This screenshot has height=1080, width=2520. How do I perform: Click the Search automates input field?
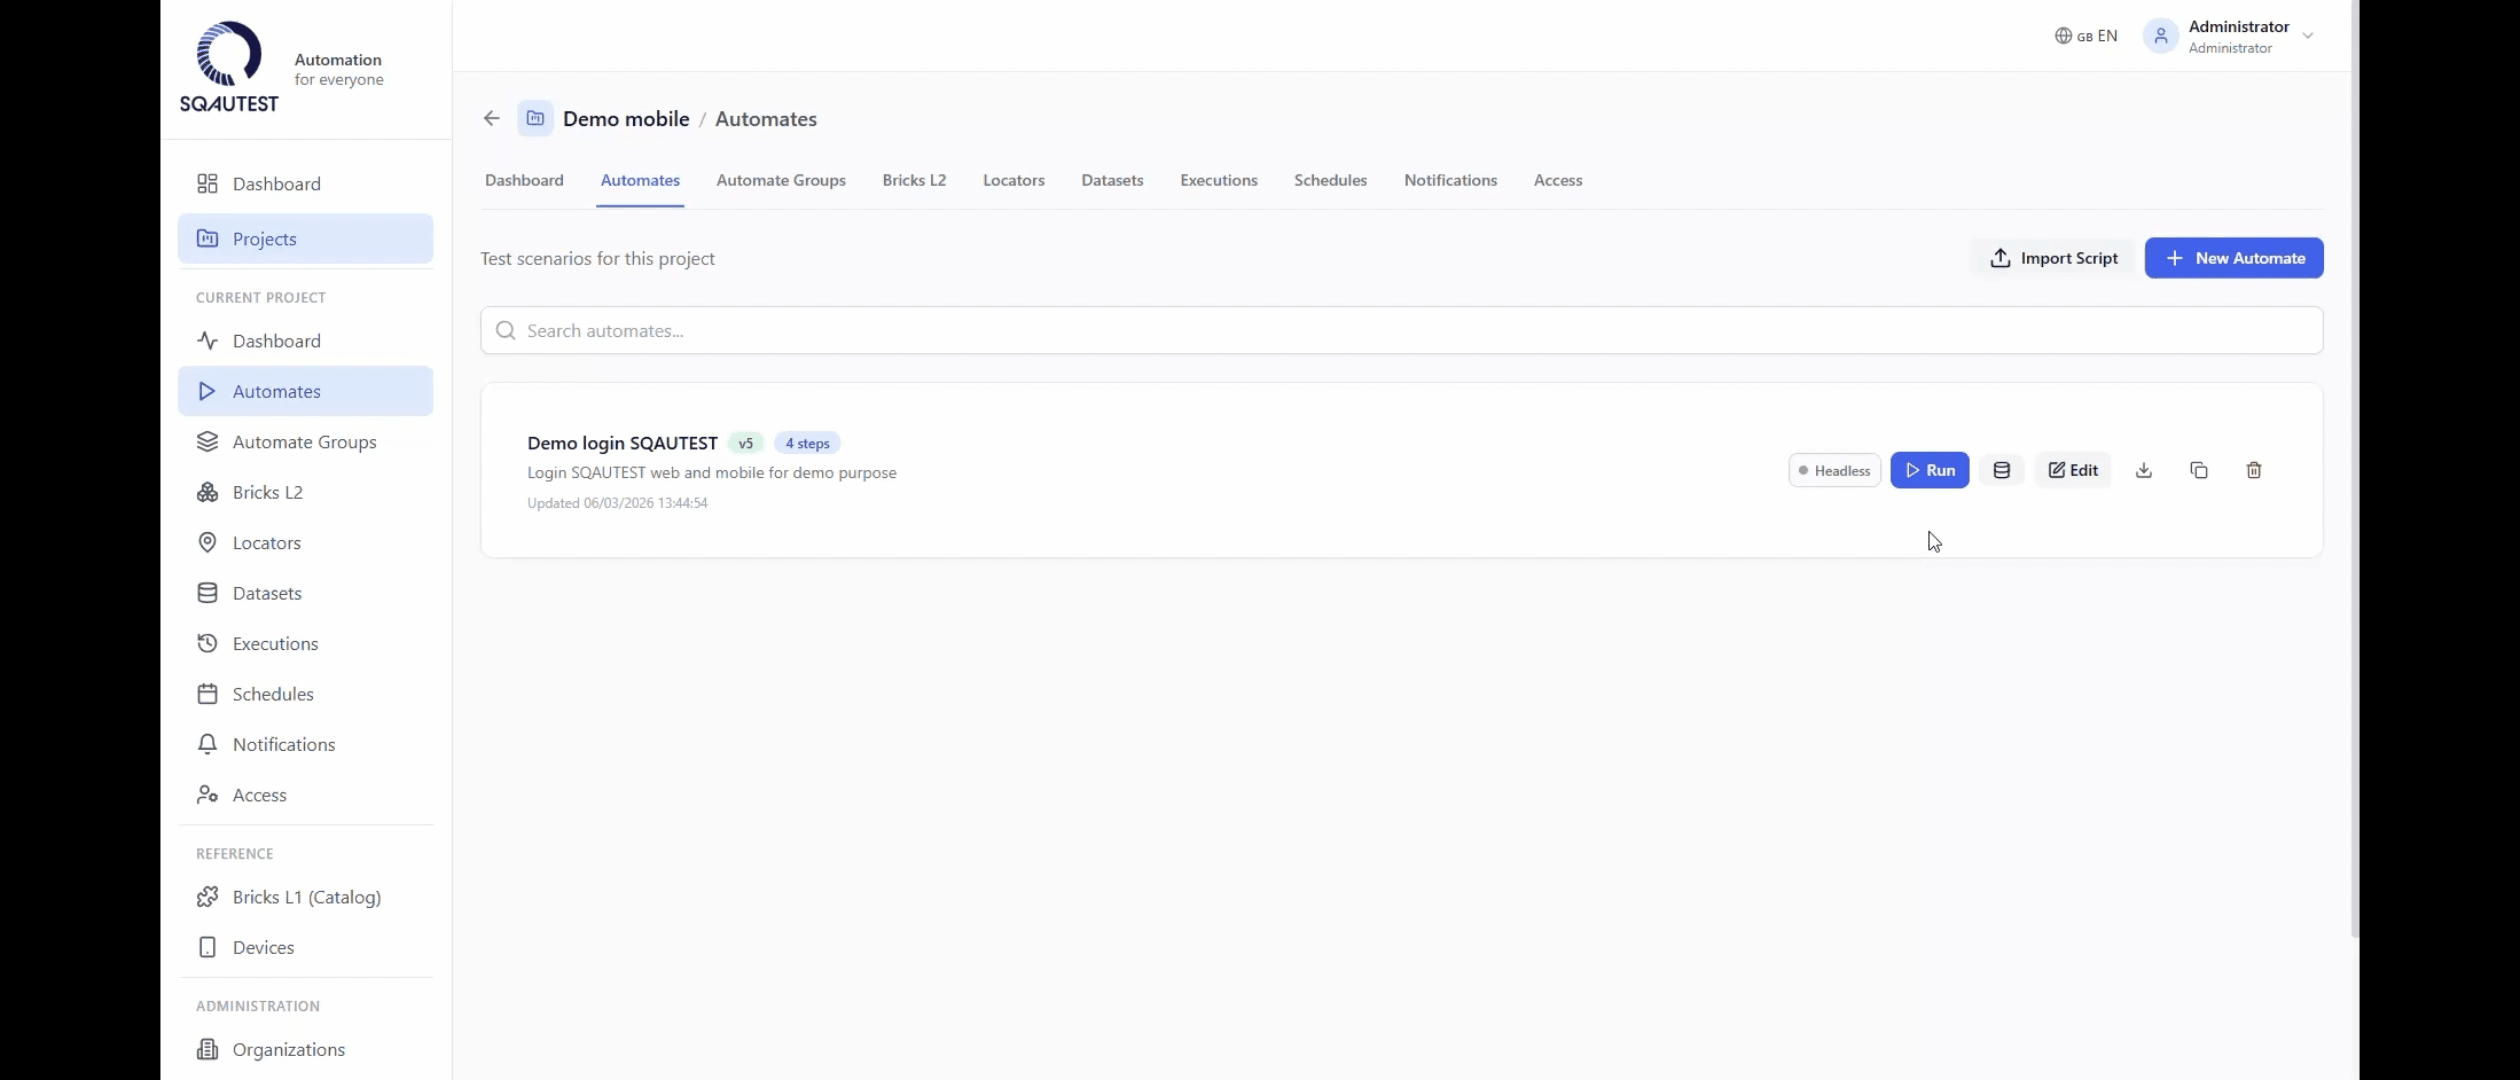point(1400,331)
